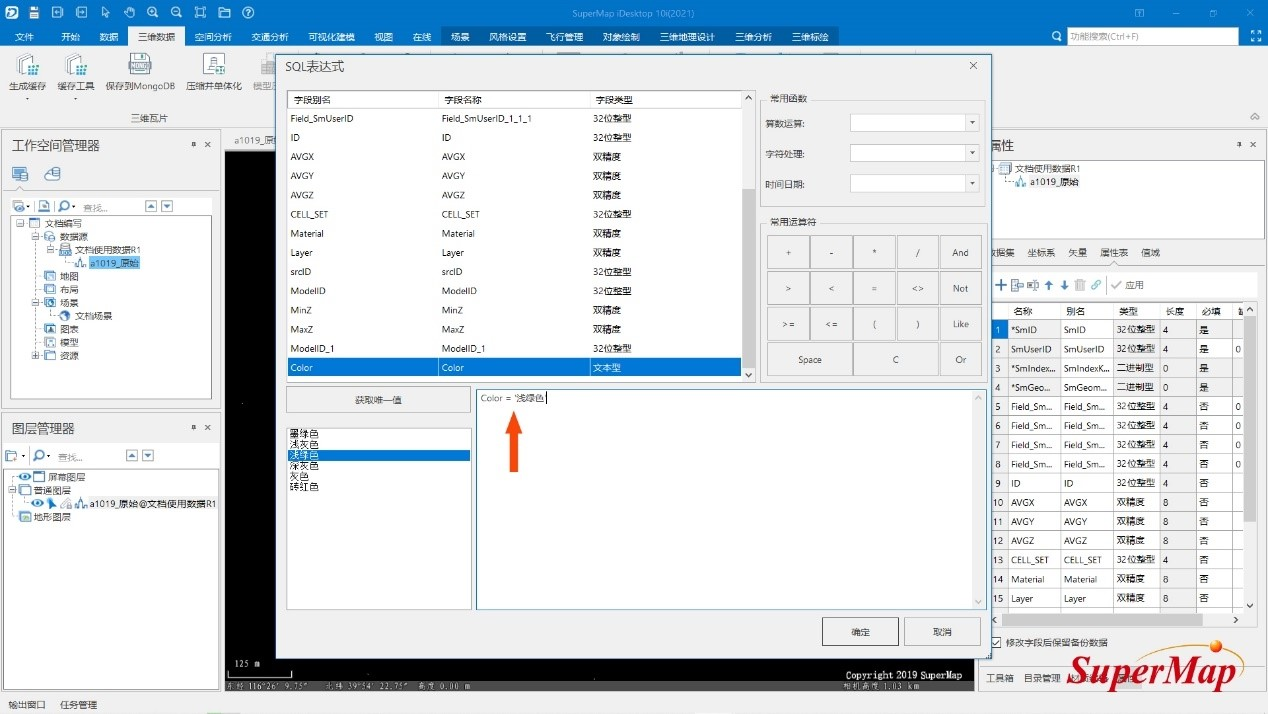This screenshot has height=714, width=1268.
Task: Open the 三维分析 ribbon tab
Action: point(753,37)
